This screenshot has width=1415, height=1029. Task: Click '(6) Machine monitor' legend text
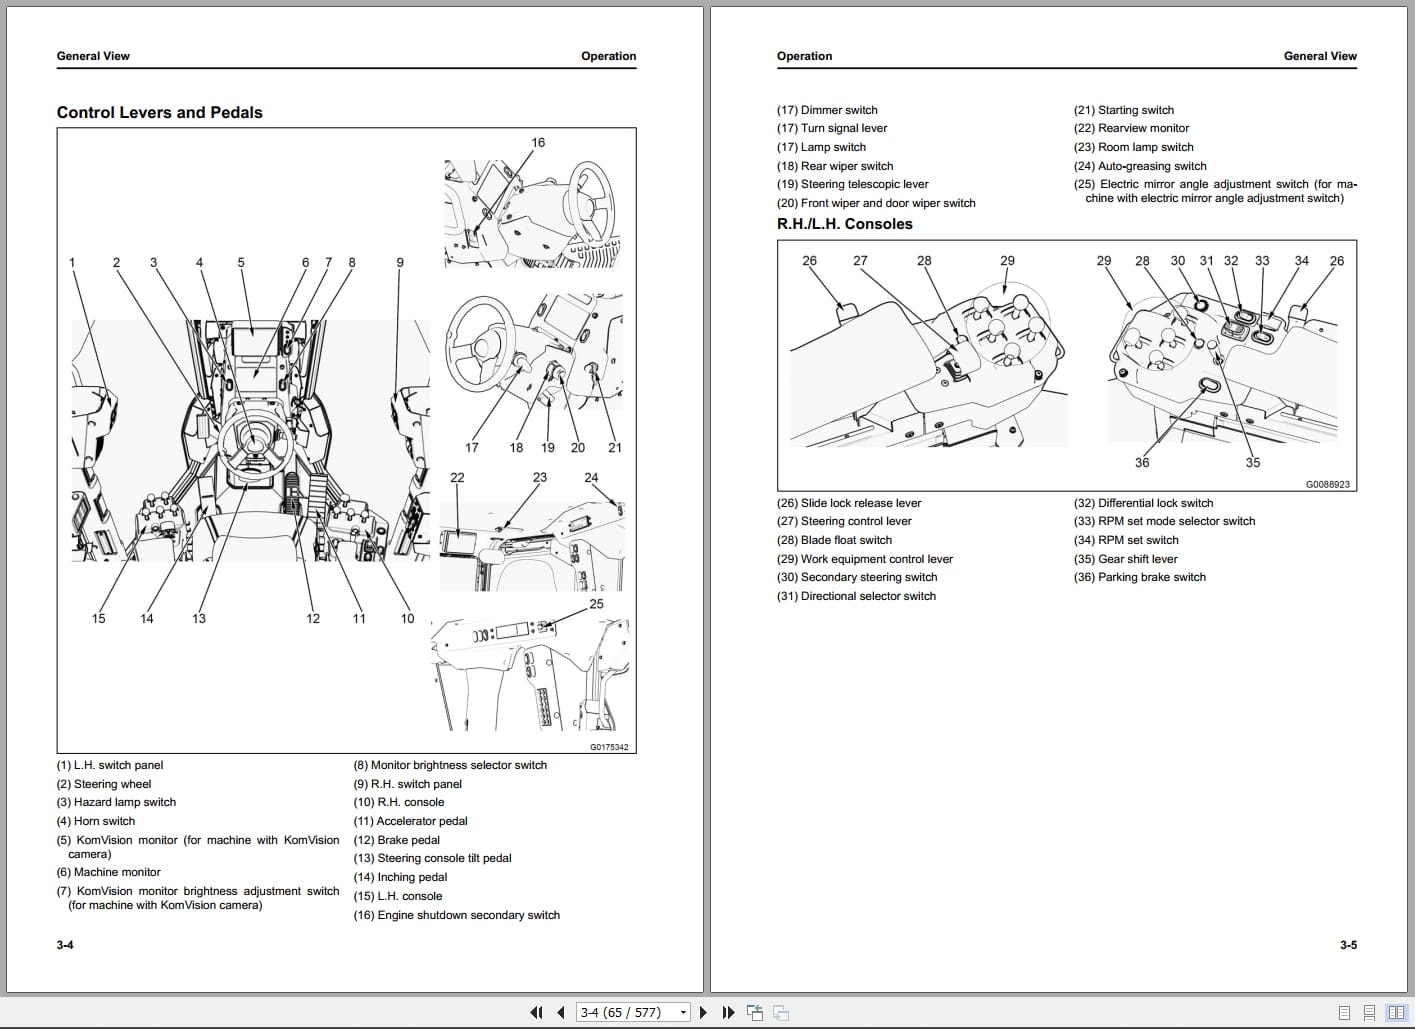point(108,872)
